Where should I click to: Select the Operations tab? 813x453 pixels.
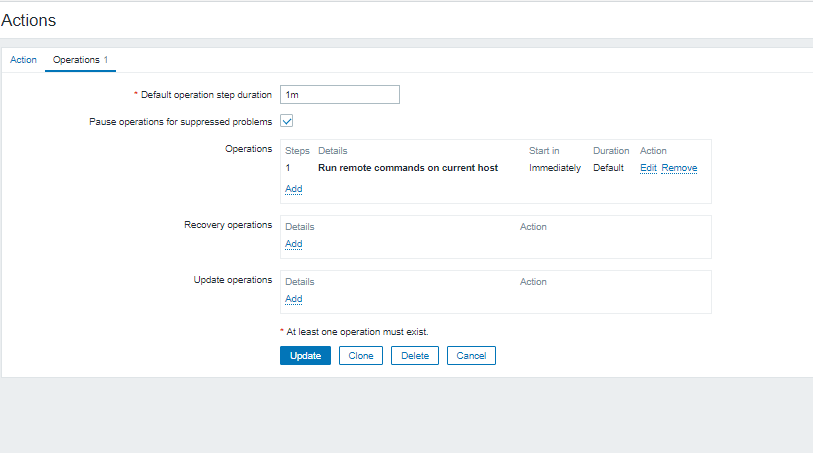click(x=80, y=60)
